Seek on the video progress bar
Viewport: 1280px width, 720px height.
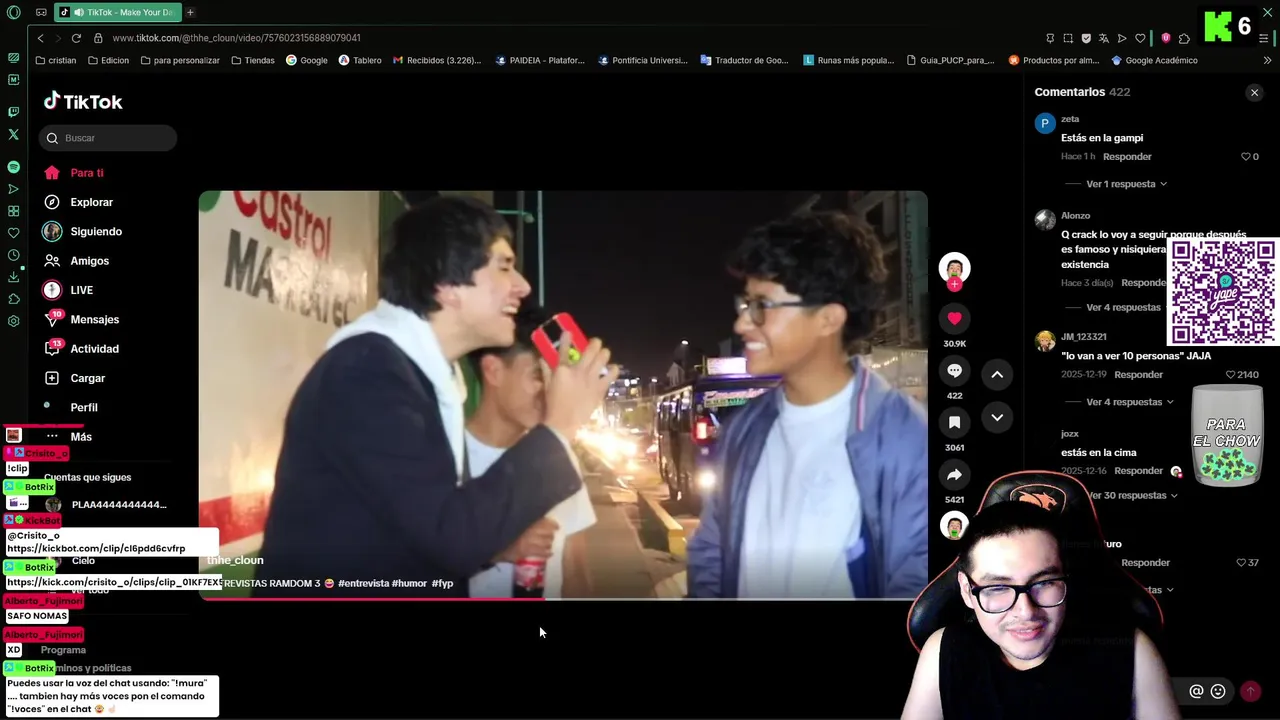pos(563,598)
